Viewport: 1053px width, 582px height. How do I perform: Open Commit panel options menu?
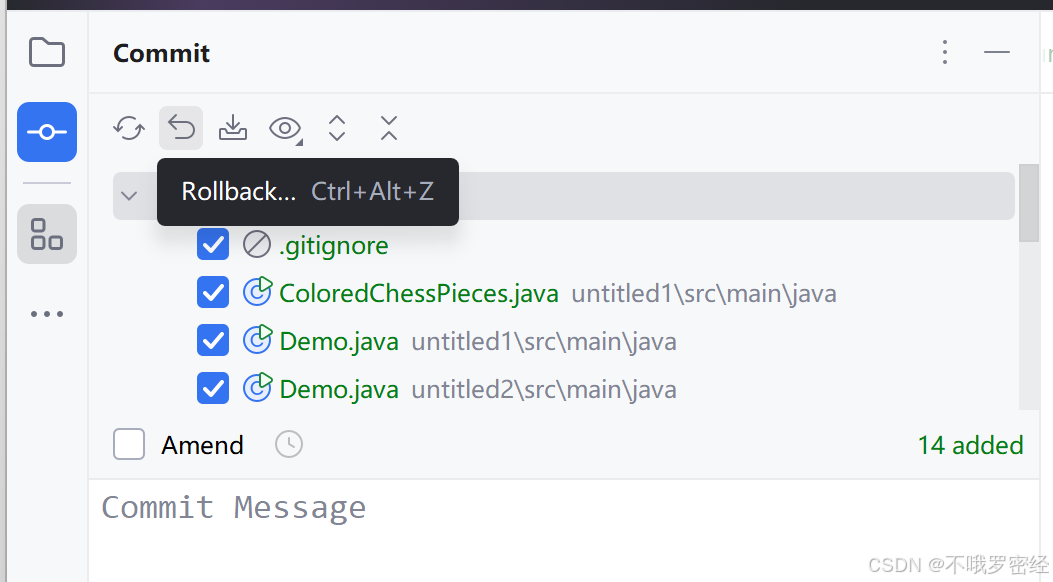(945, 52)
